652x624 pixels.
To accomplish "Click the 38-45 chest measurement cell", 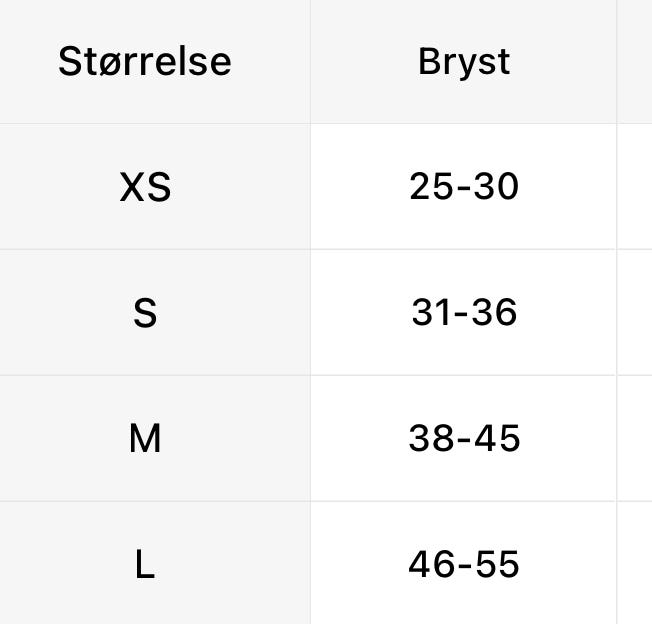I will 464,439.
